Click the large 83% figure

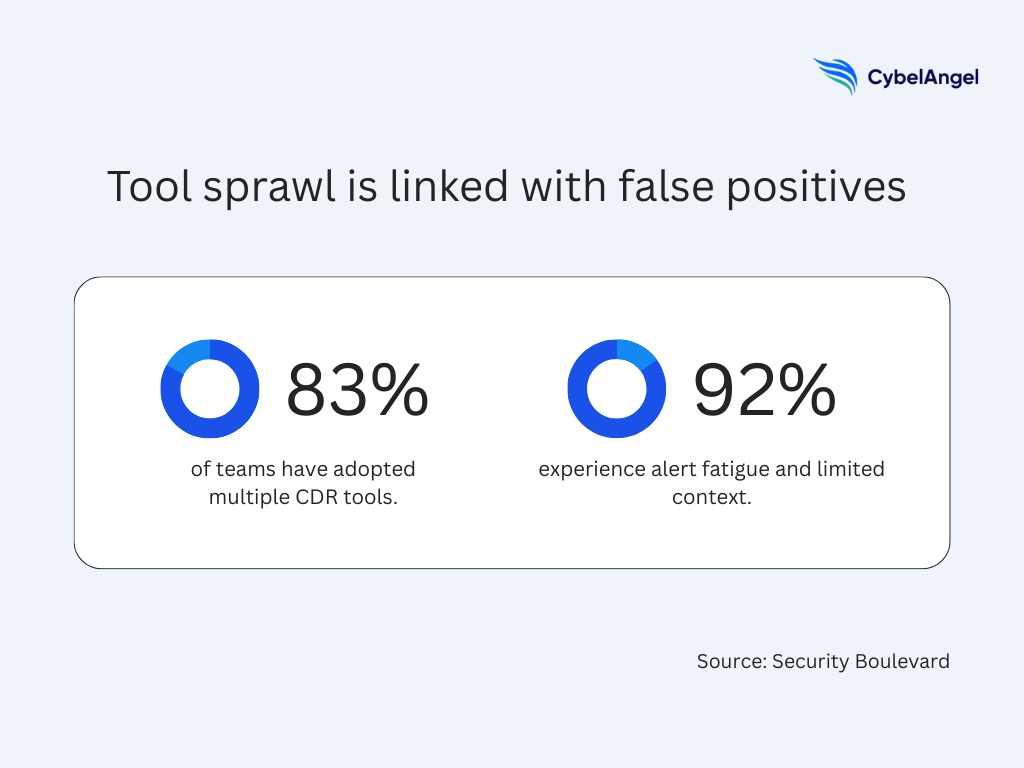tap(357, 390)
